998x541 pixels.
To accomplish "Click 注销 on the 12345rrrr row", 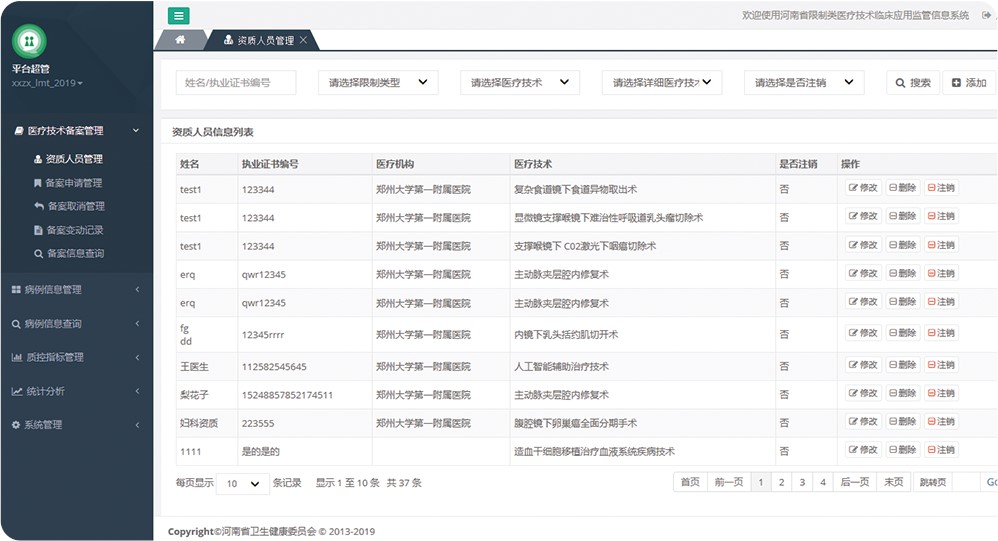I will click(941, 333).
